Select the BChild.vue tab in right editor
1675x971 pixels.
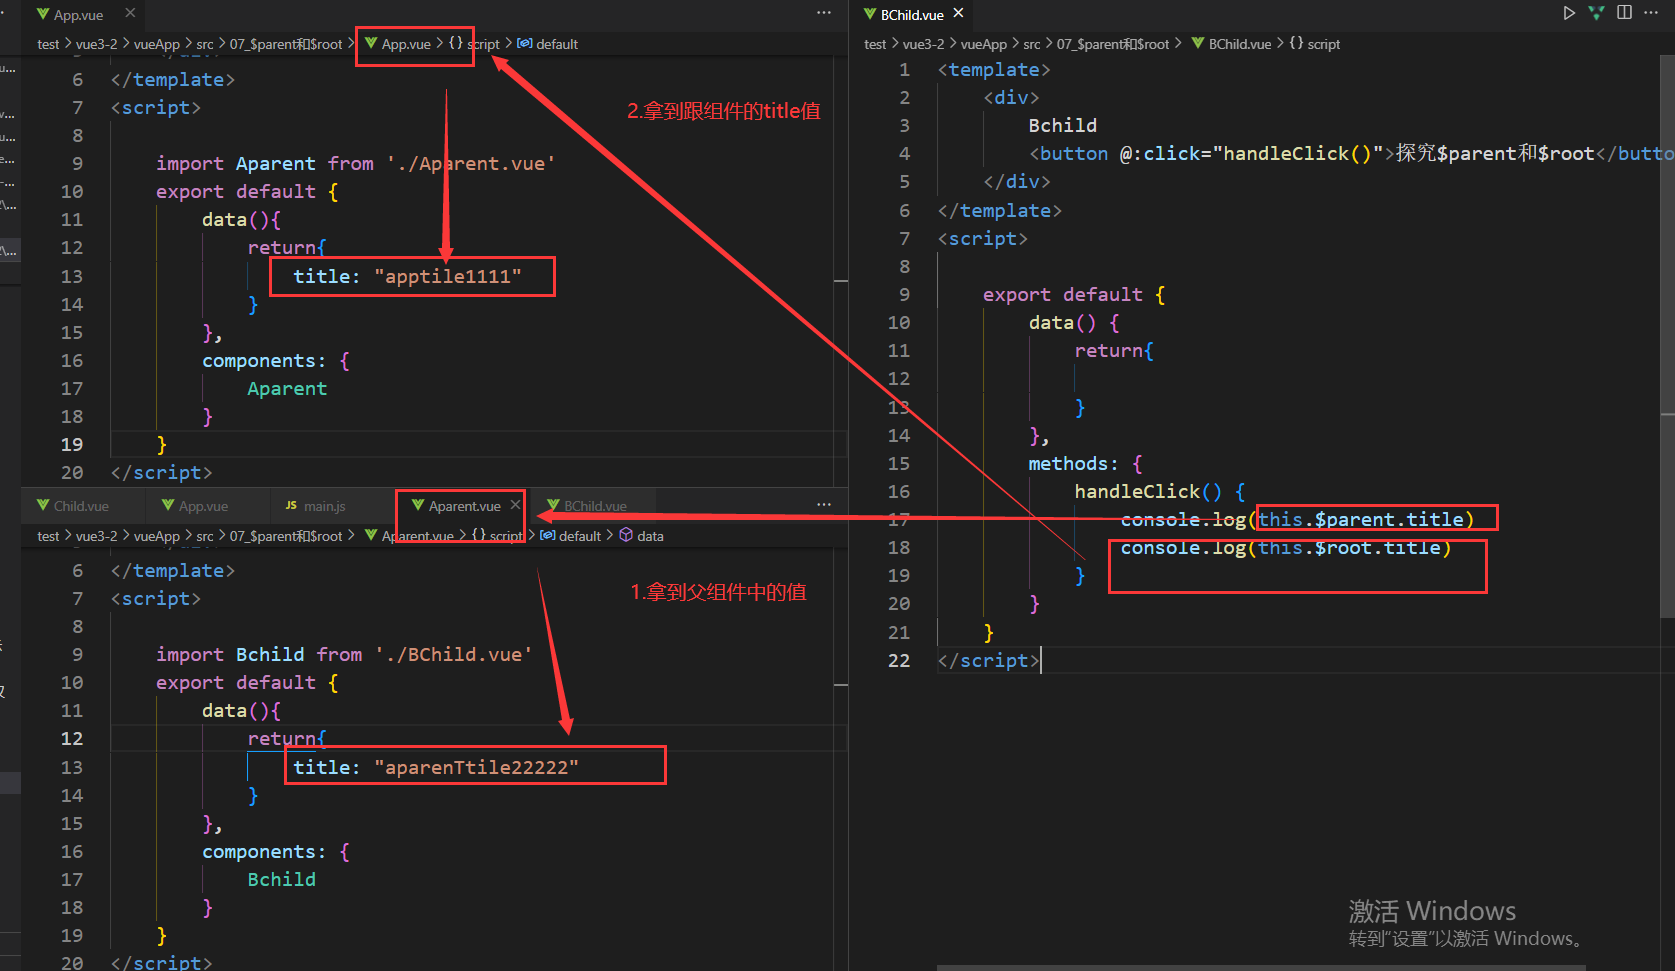(912, 14)
